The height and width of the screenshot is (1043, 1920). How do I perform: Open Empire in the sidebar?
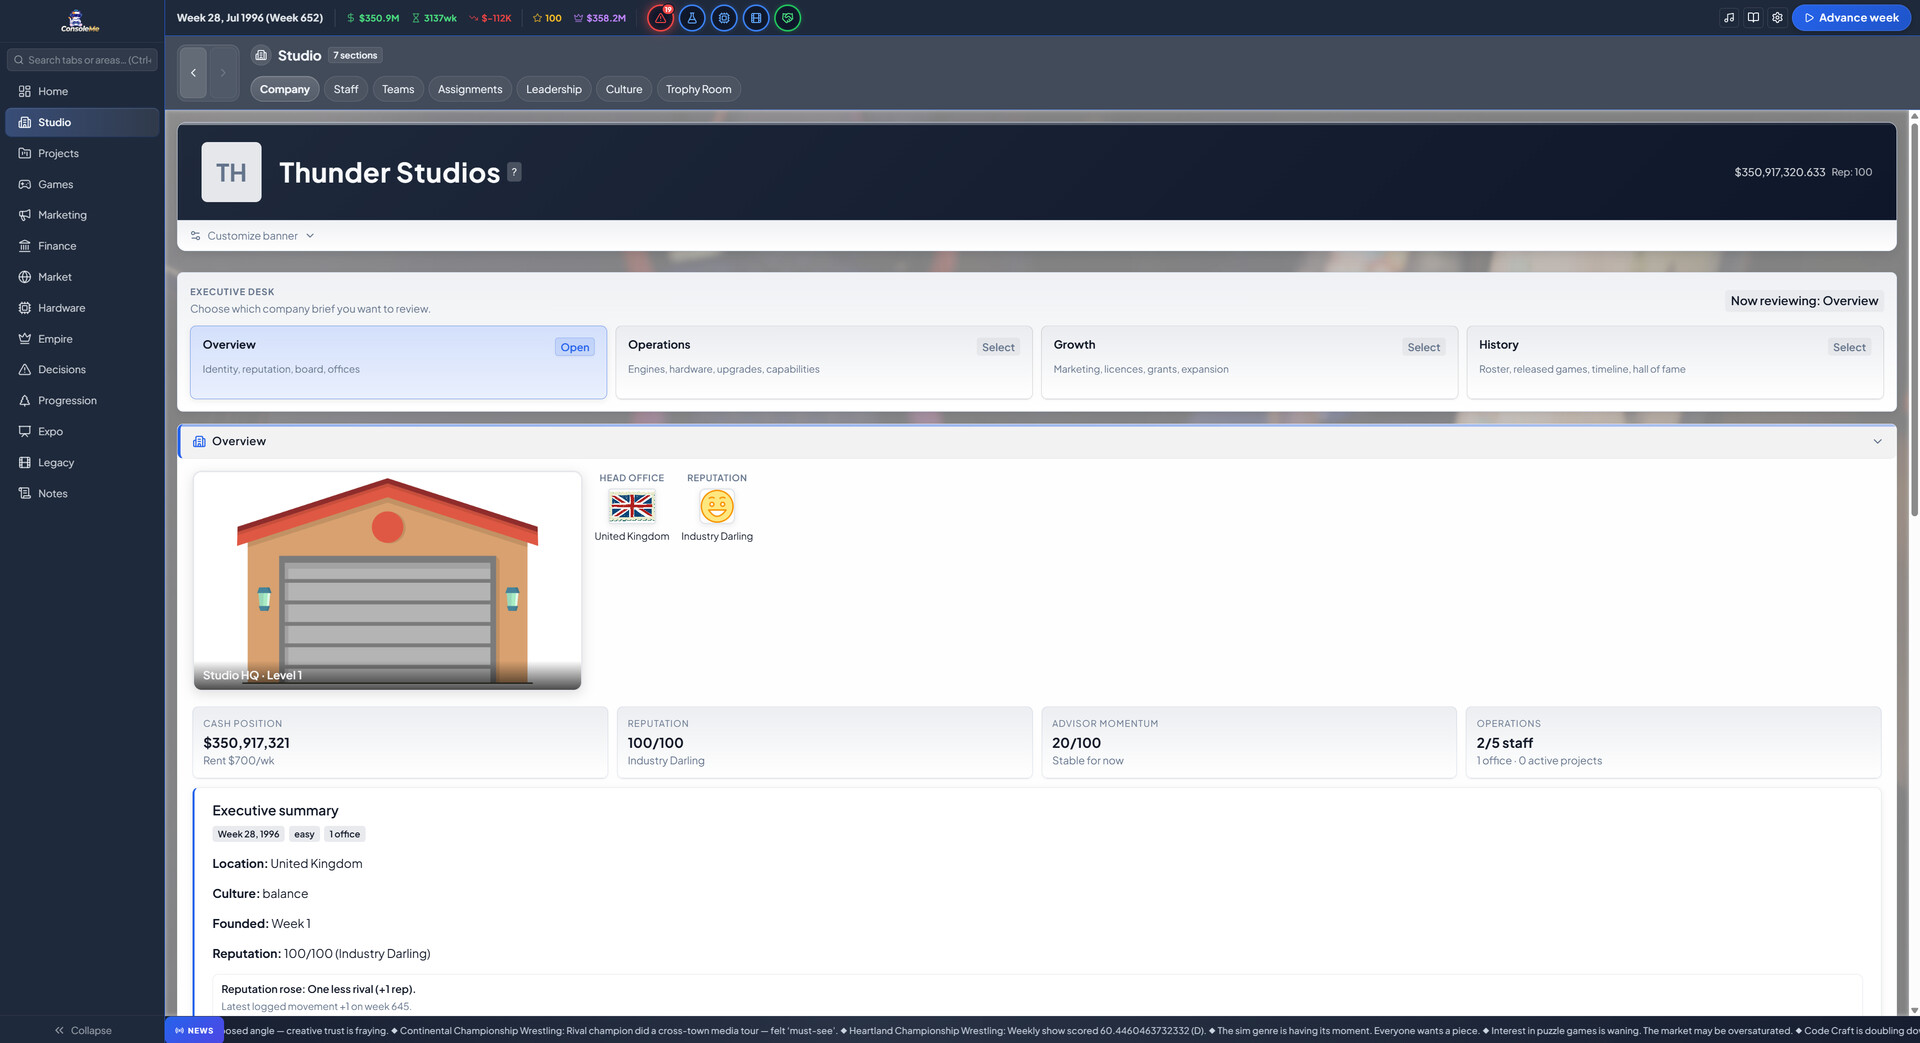pos(82,339)
